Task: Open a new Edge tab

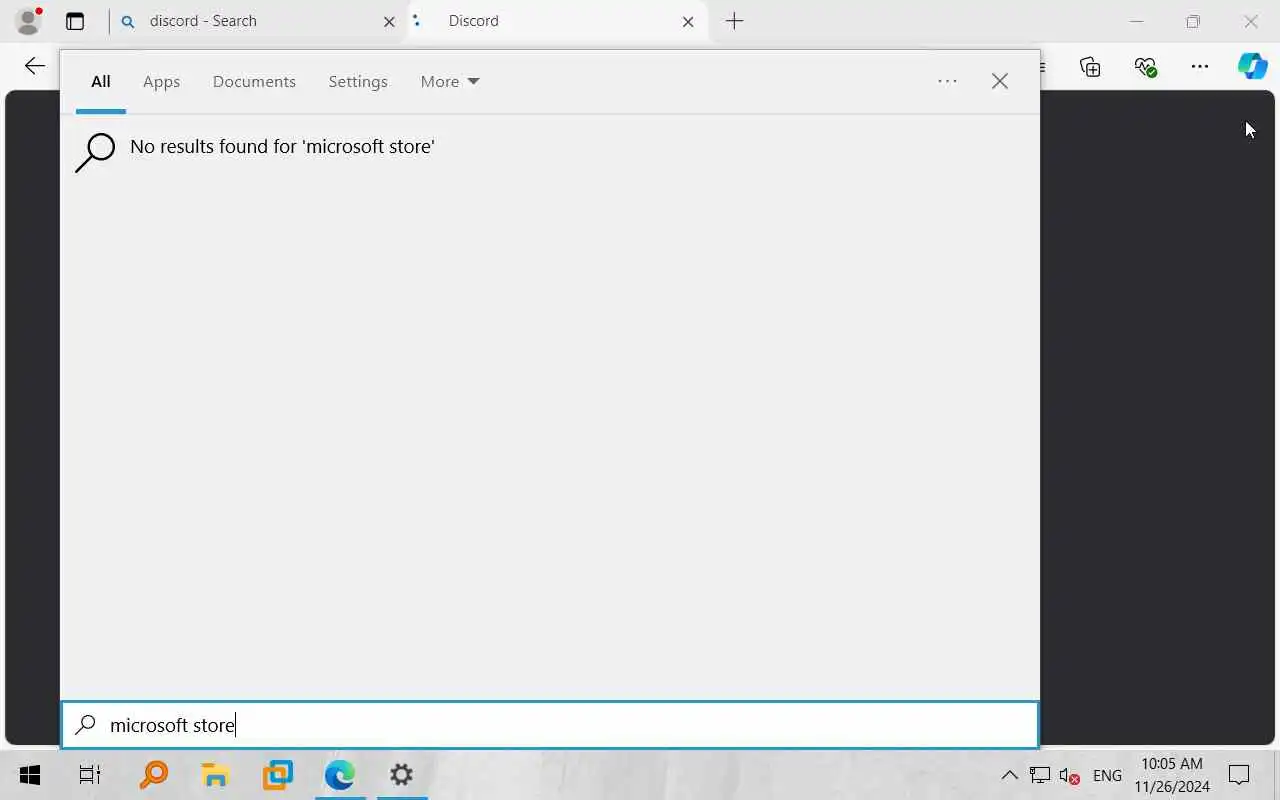Action: tap(734, 21)
